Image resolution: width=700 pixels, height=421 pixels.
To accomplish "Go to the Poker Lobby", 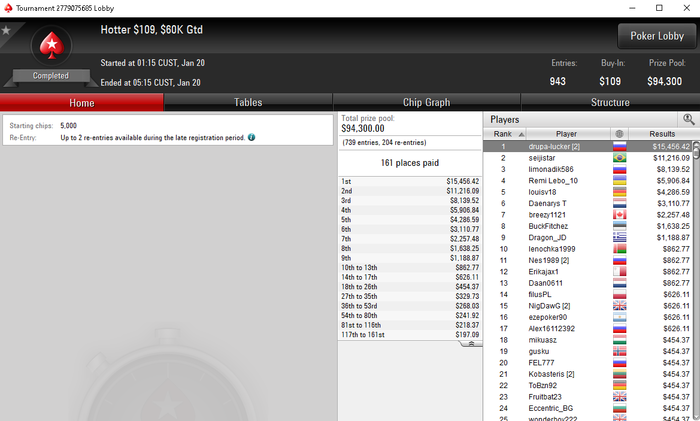I will click(x=657, y=36).
